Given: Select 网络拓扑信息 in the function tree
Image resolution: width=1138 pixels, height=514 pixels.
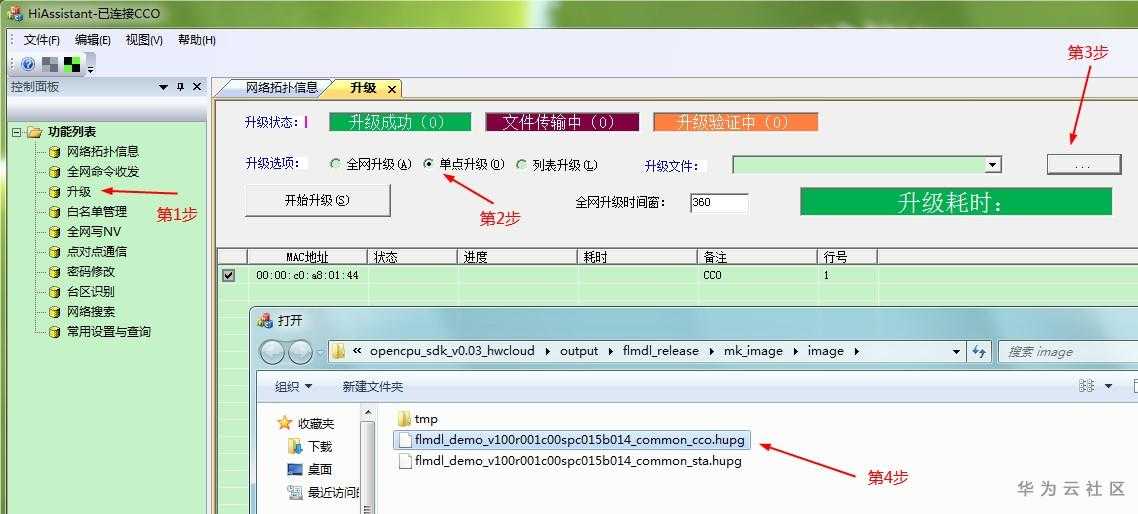Looking at the screenshot, I should click(102, 152).
